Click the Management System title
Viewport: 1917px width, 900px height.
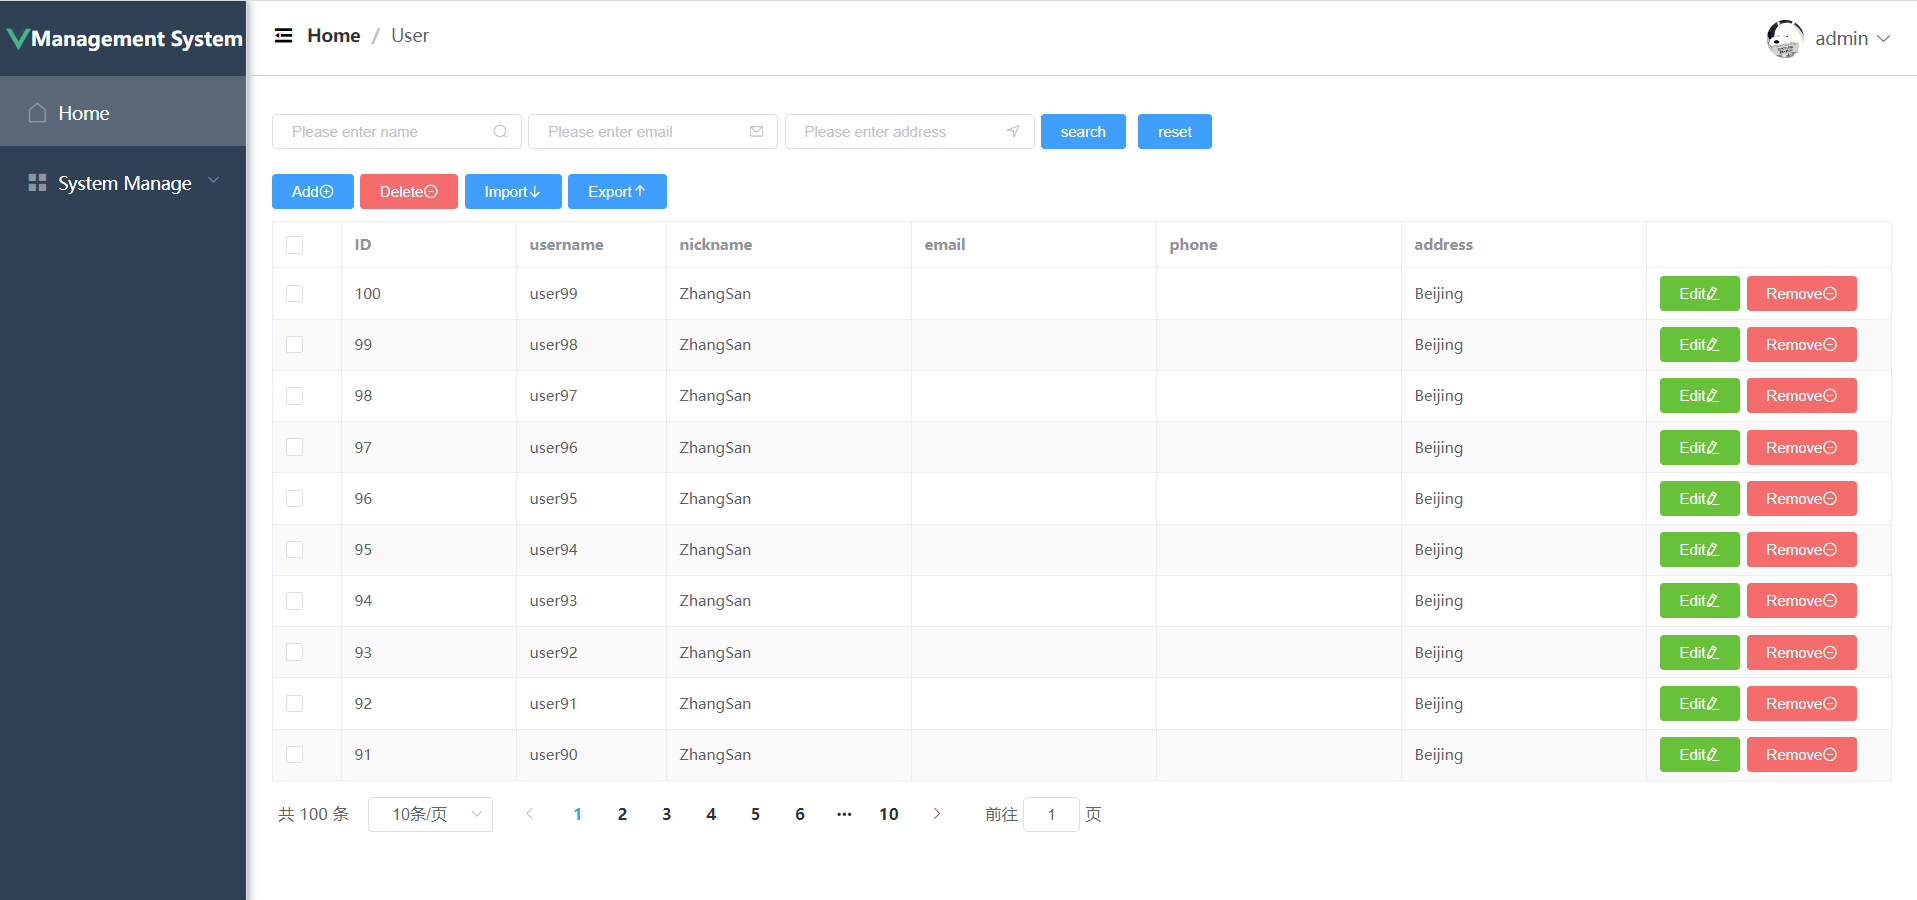pos(137,39)
